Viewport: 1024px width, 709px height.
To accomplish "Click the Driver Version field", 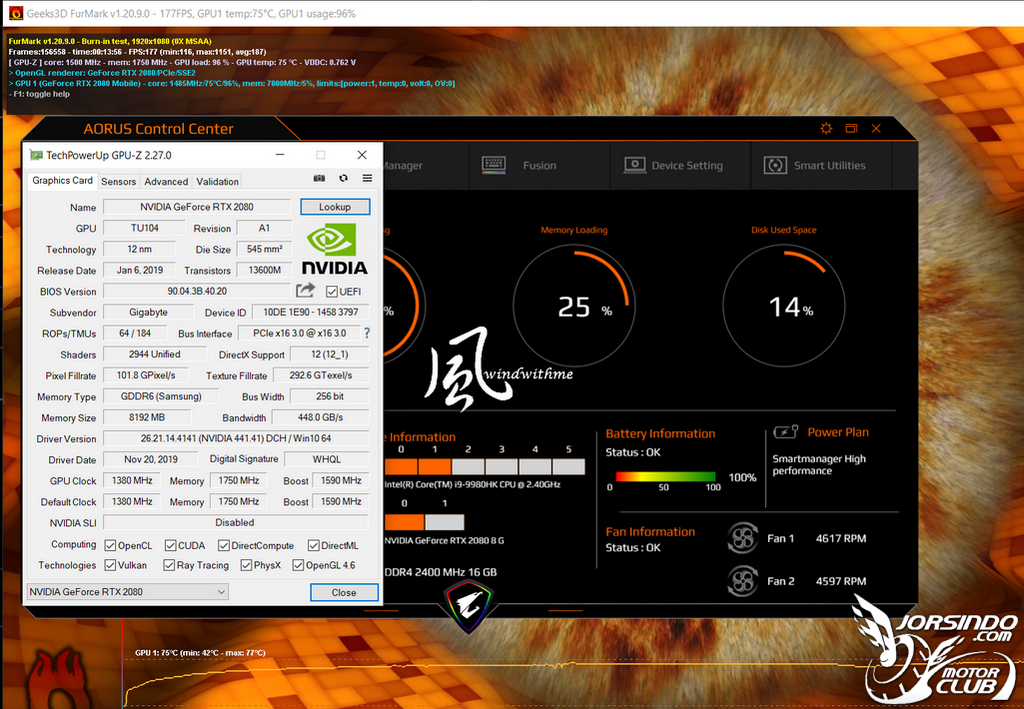I will [236, 438].
